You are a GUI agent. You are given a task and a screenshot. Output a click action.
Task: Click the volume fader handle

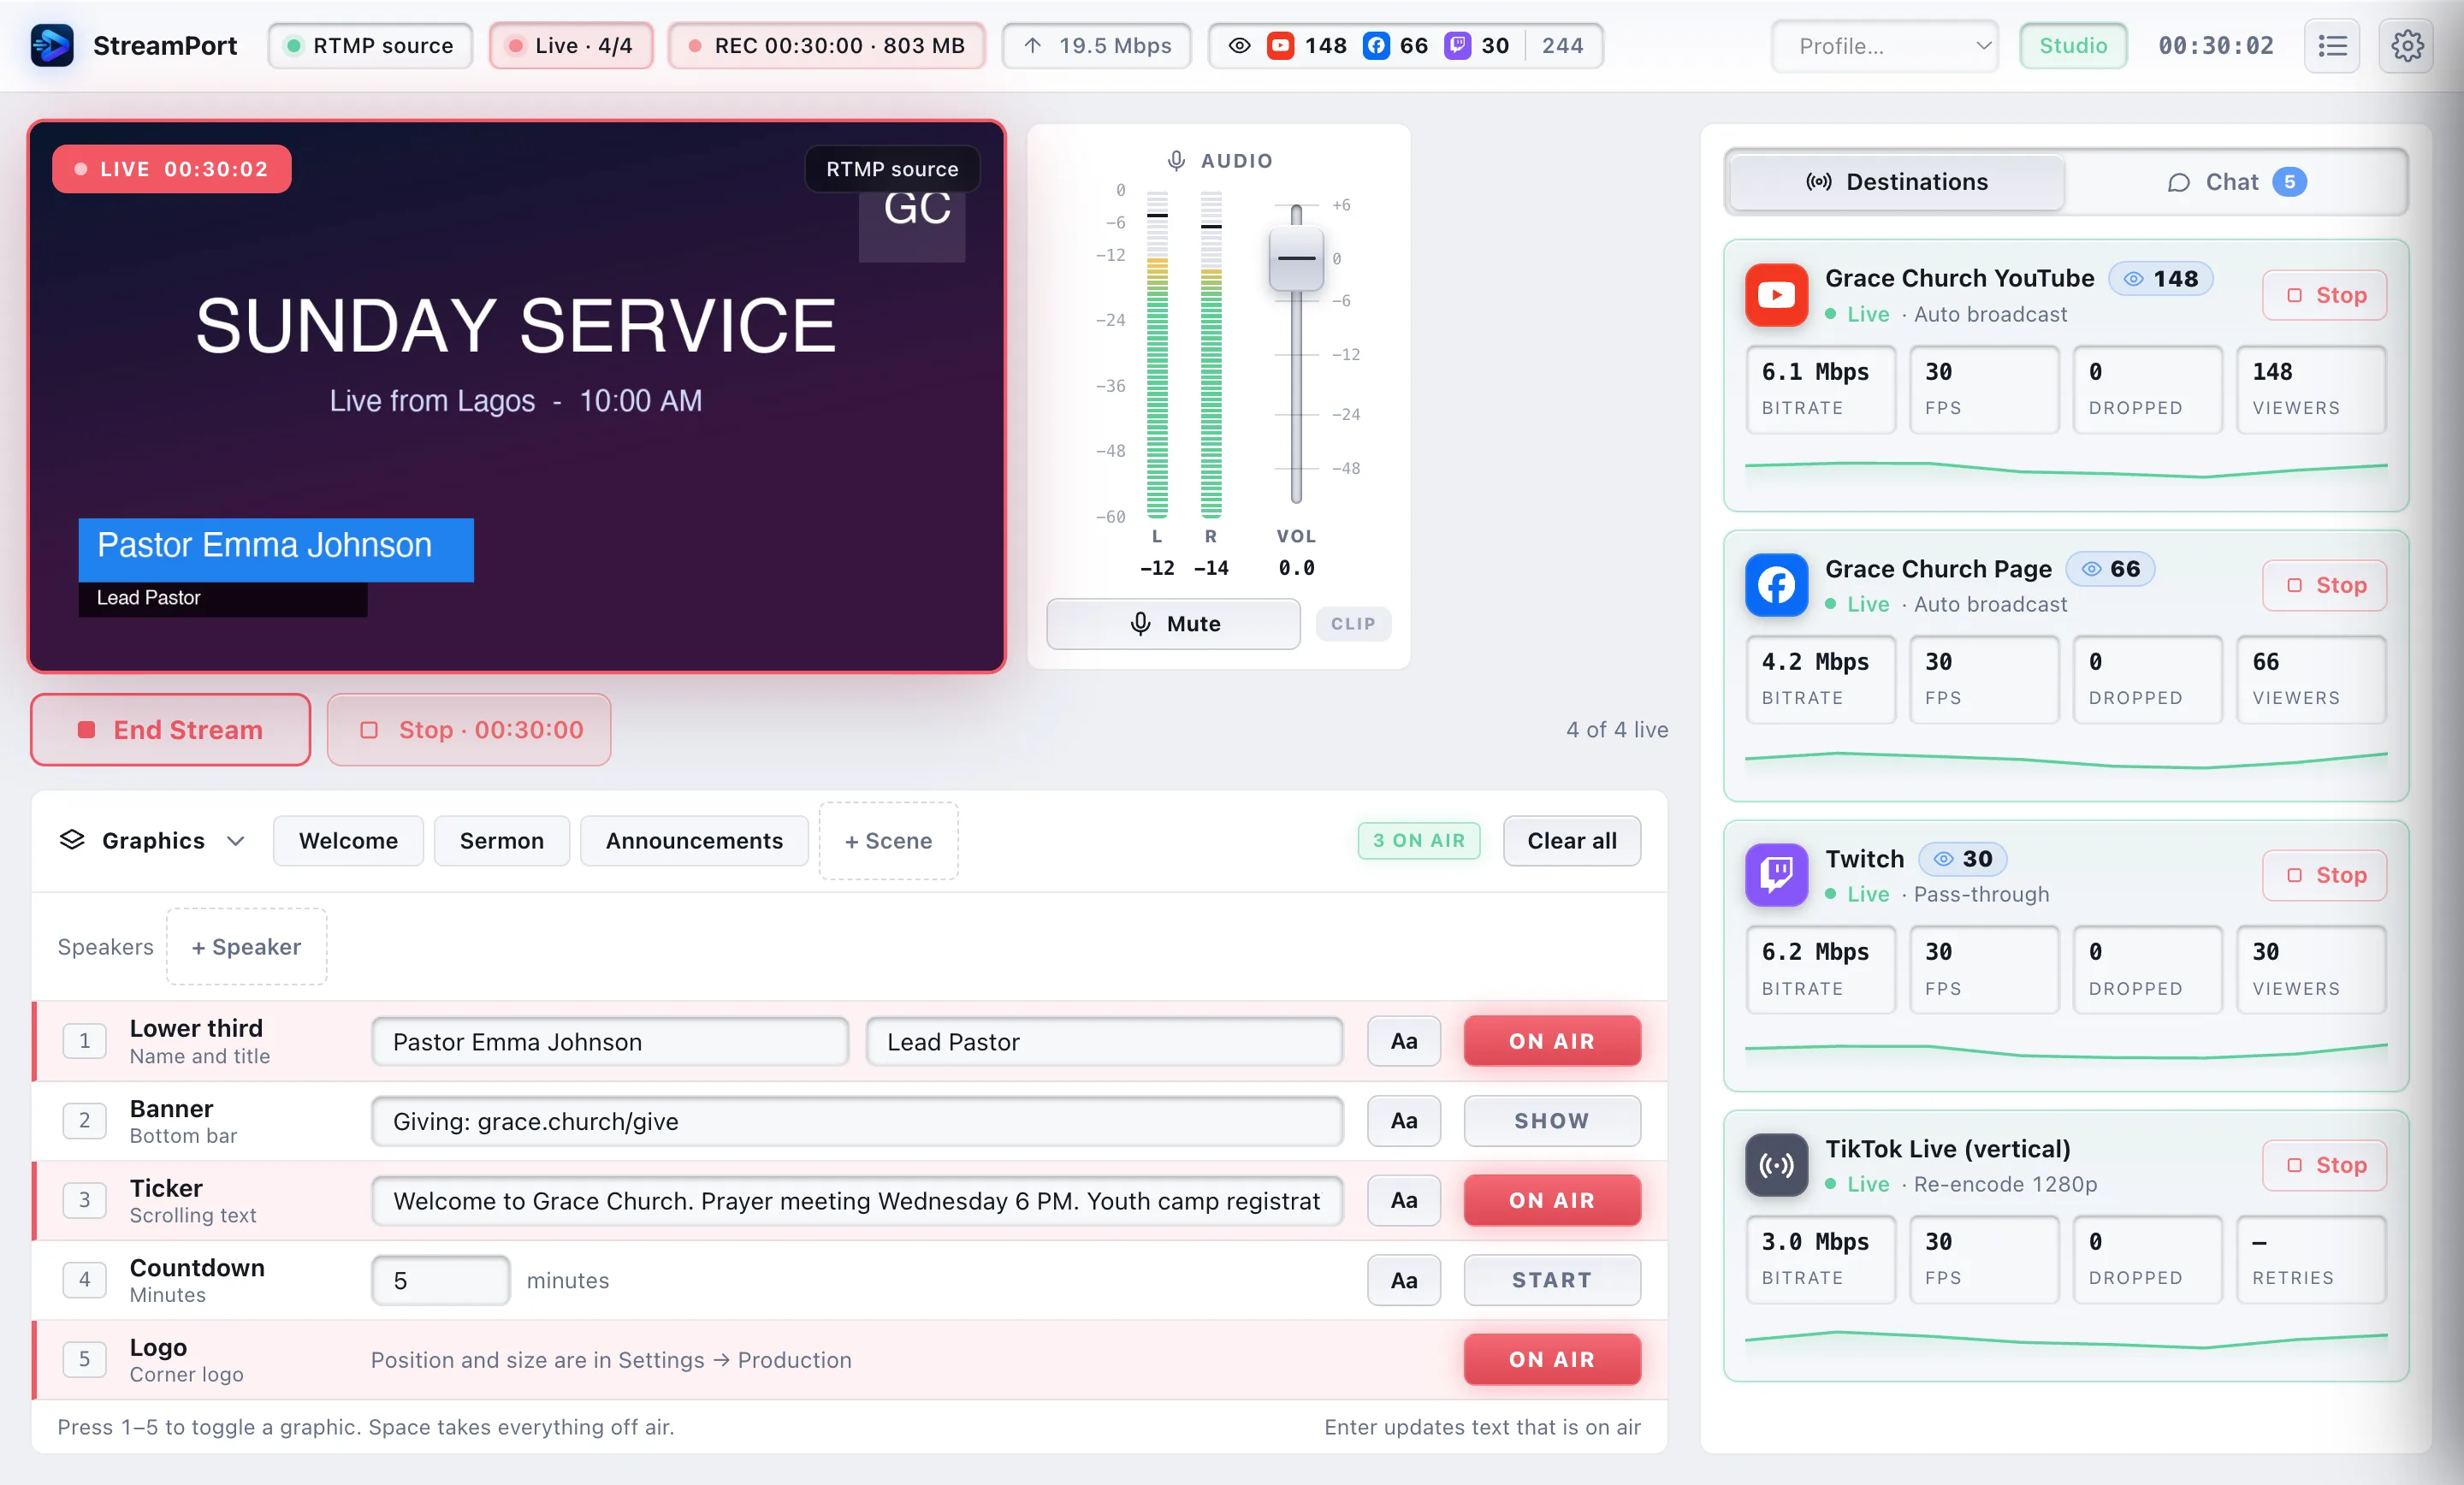click(1296, 259)
